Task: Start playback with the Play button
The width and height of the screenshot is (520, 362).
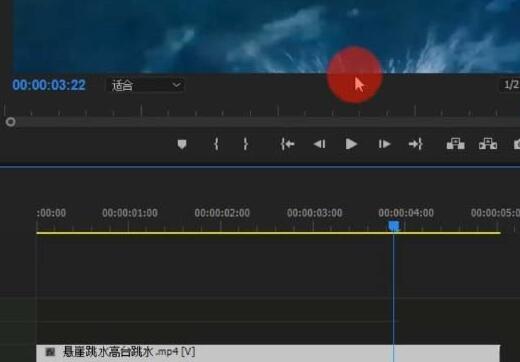Action: click(x=351, y=144)
